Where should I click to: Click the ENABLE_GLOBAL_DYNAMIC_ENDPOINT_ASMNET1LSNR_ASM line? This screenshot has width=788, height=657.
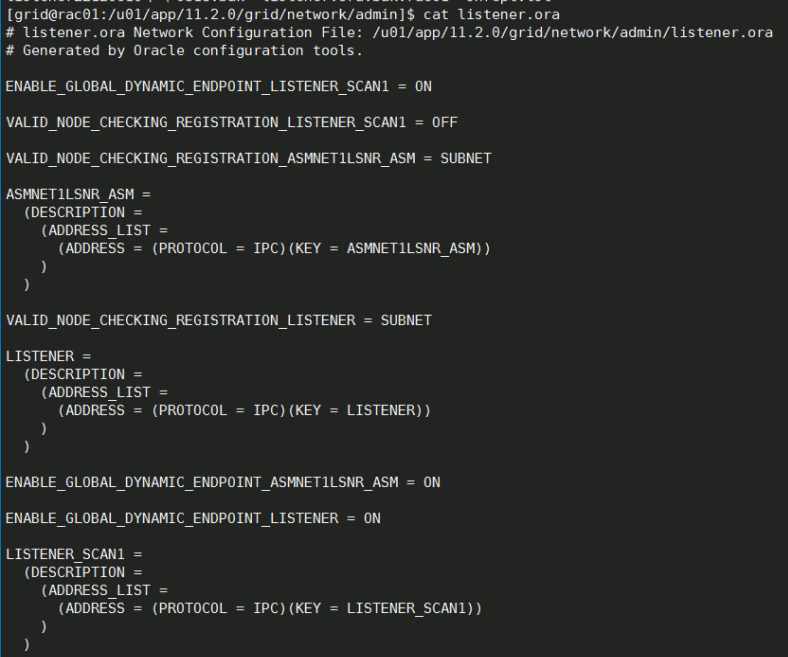tap(223, 483)
